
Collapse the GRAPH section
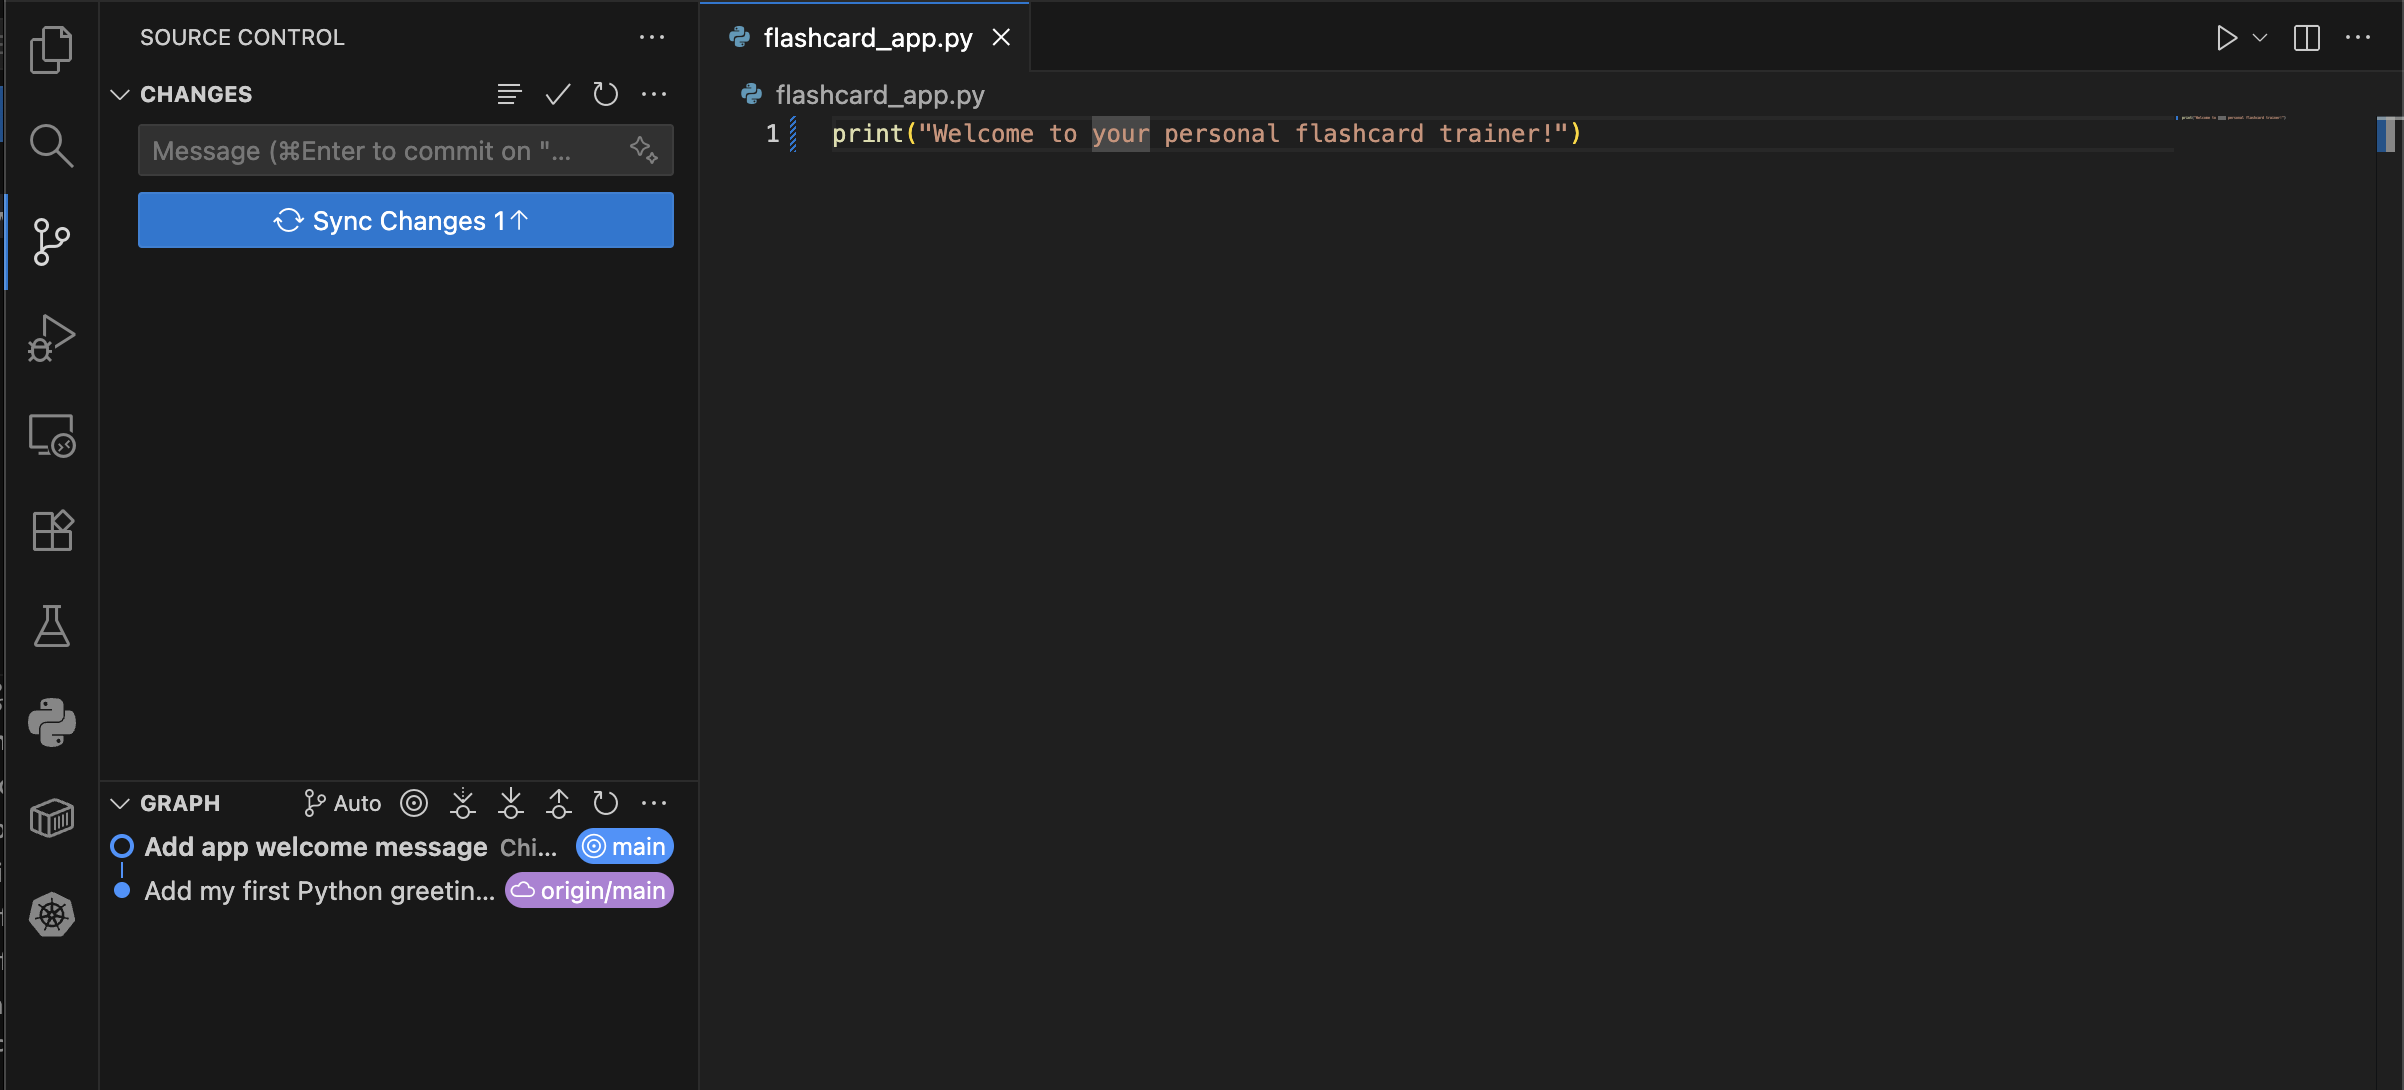tap(120, 802)
